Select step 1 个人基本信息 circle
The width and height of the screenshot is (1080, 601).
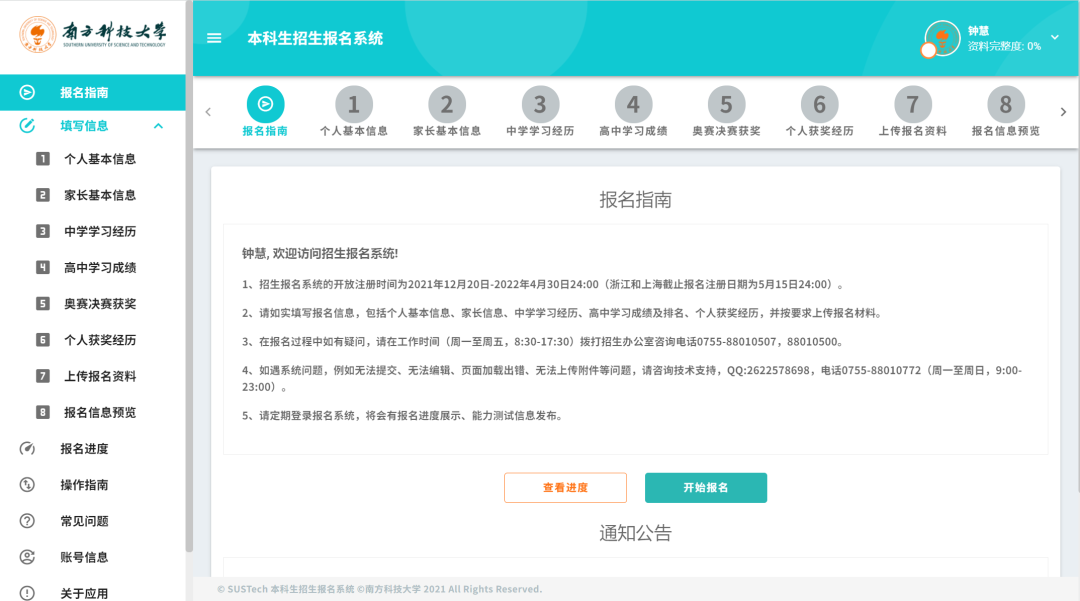[353, 105]
